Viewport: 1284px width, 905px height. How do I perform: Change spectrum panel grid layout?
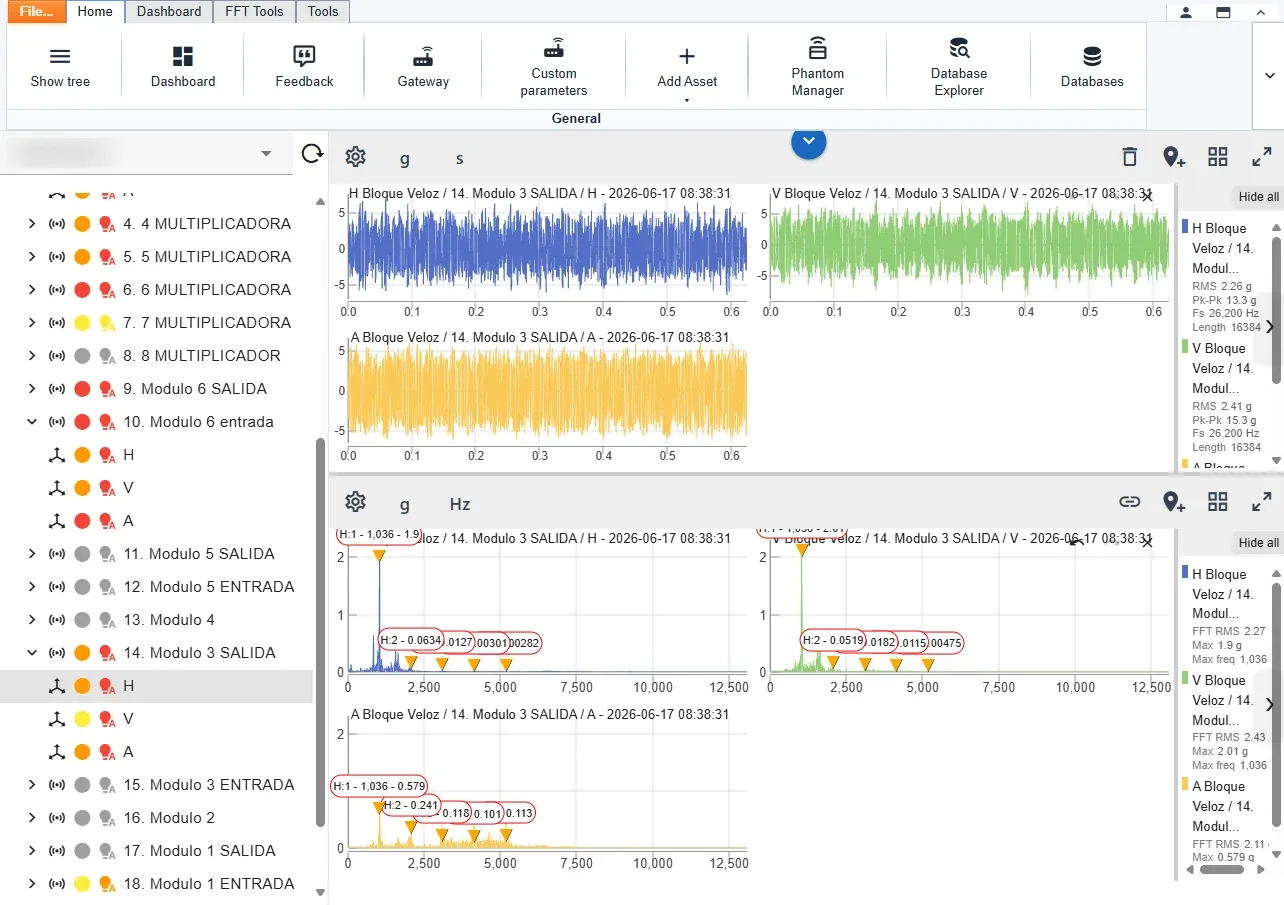[1217, 502]
